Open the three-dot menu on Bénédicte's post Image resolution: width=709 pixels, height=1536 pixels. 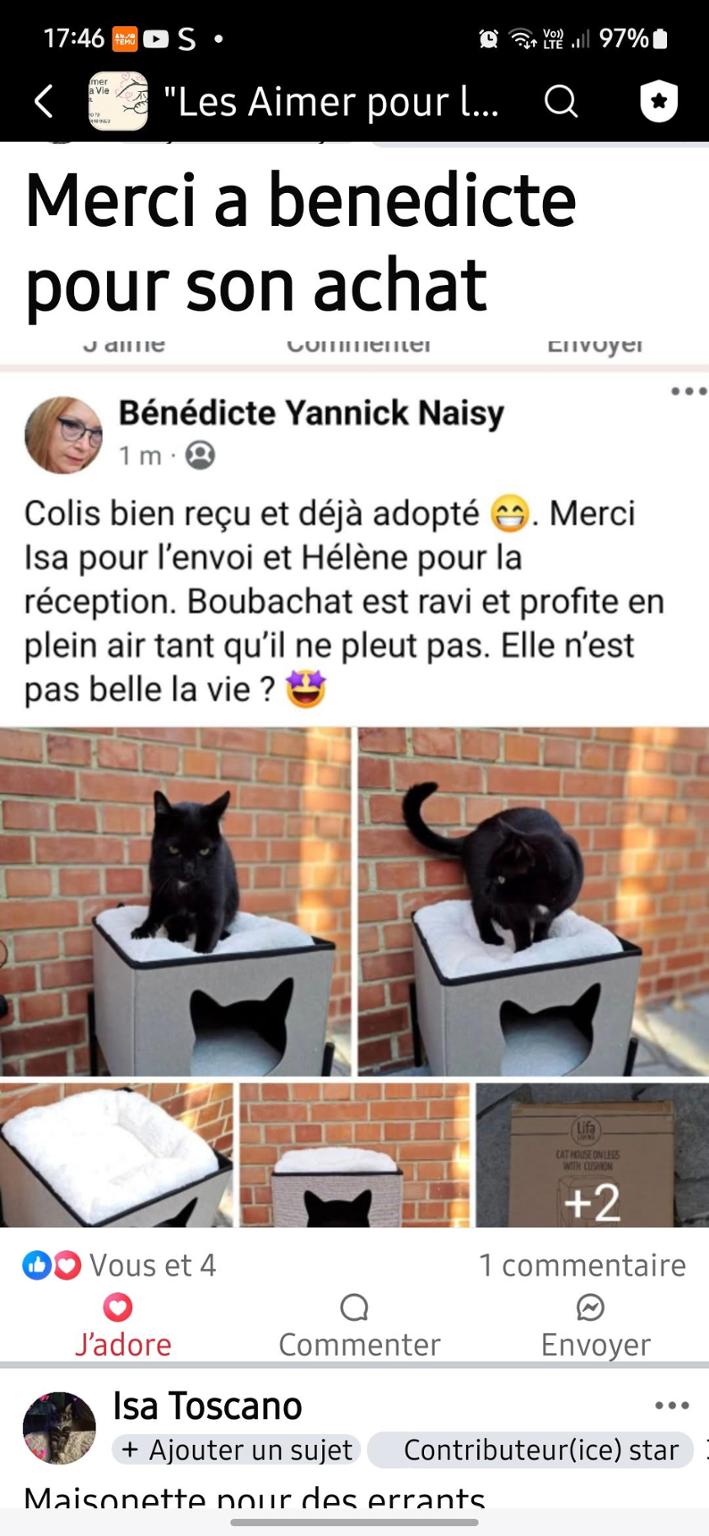pos(688,391)
